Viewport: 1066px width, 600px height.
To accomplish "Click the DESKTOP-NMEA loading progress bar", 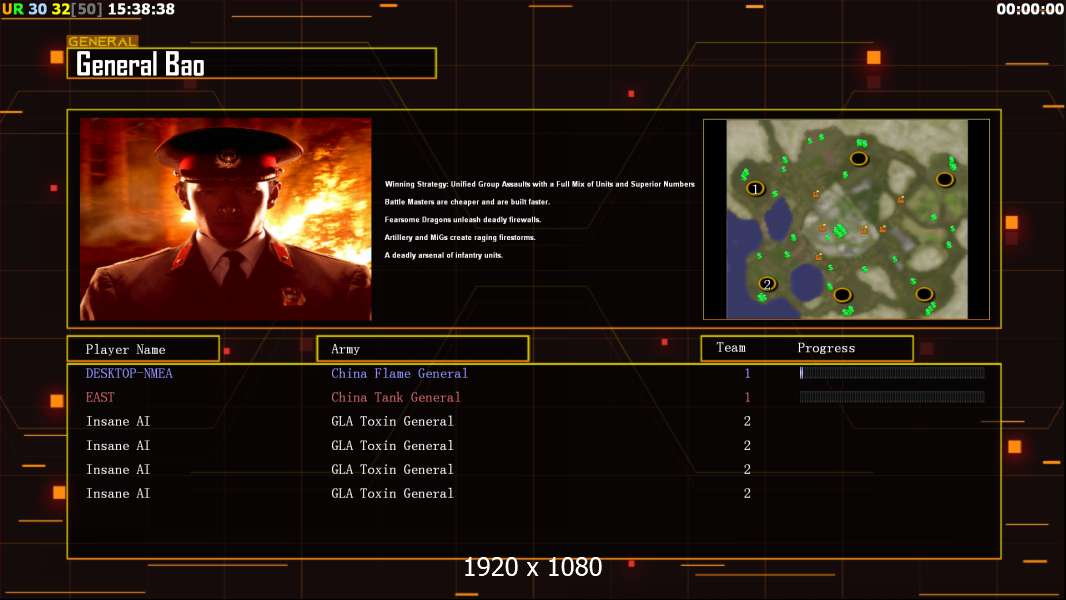I will coord(892,372).
